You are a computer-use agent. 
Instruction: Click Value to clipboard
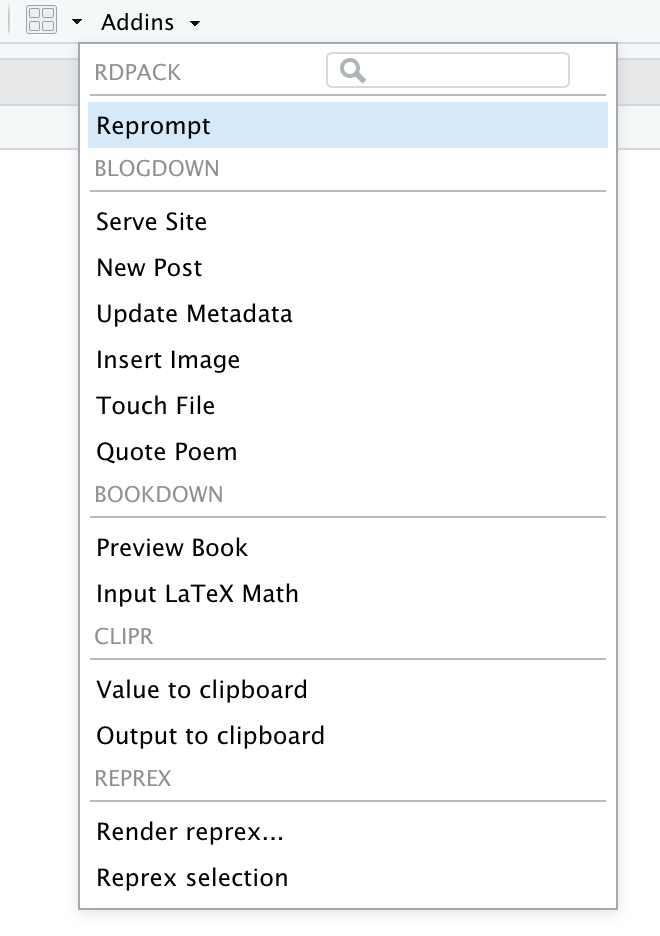pos(201,689)
